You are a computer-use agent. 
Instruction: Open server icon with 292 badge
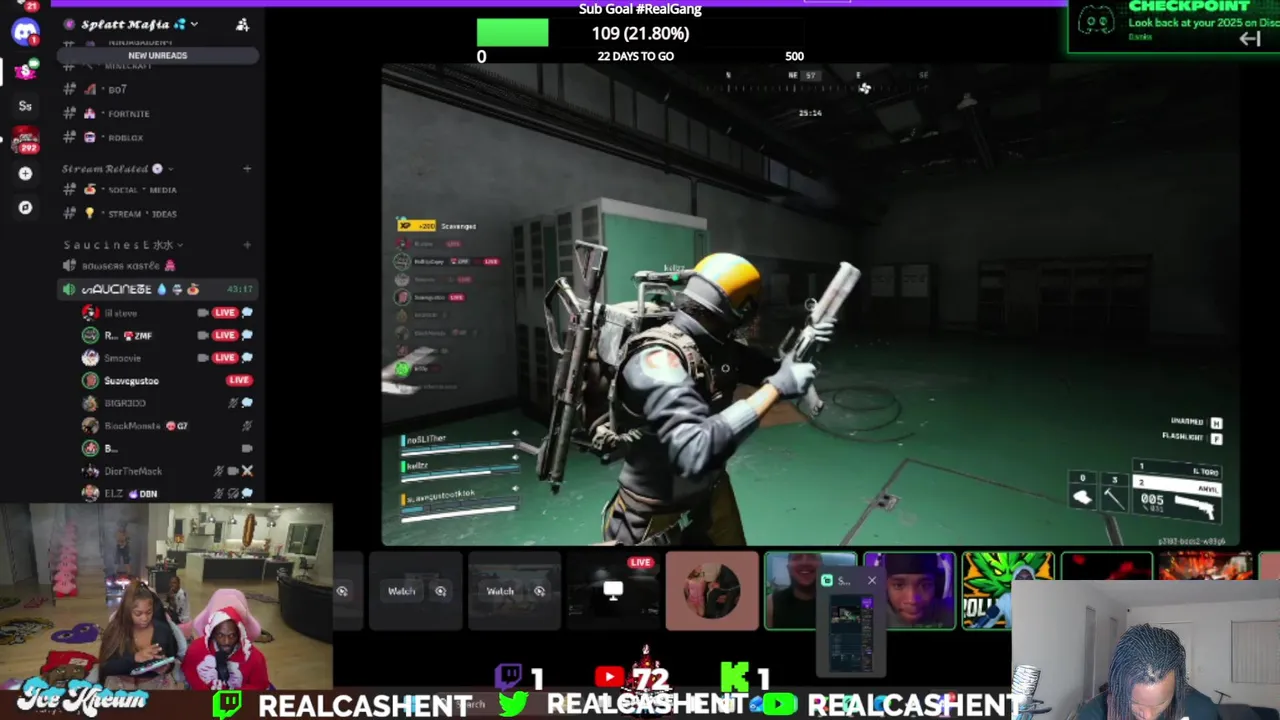pyautogui.click(x=25, y=140)
